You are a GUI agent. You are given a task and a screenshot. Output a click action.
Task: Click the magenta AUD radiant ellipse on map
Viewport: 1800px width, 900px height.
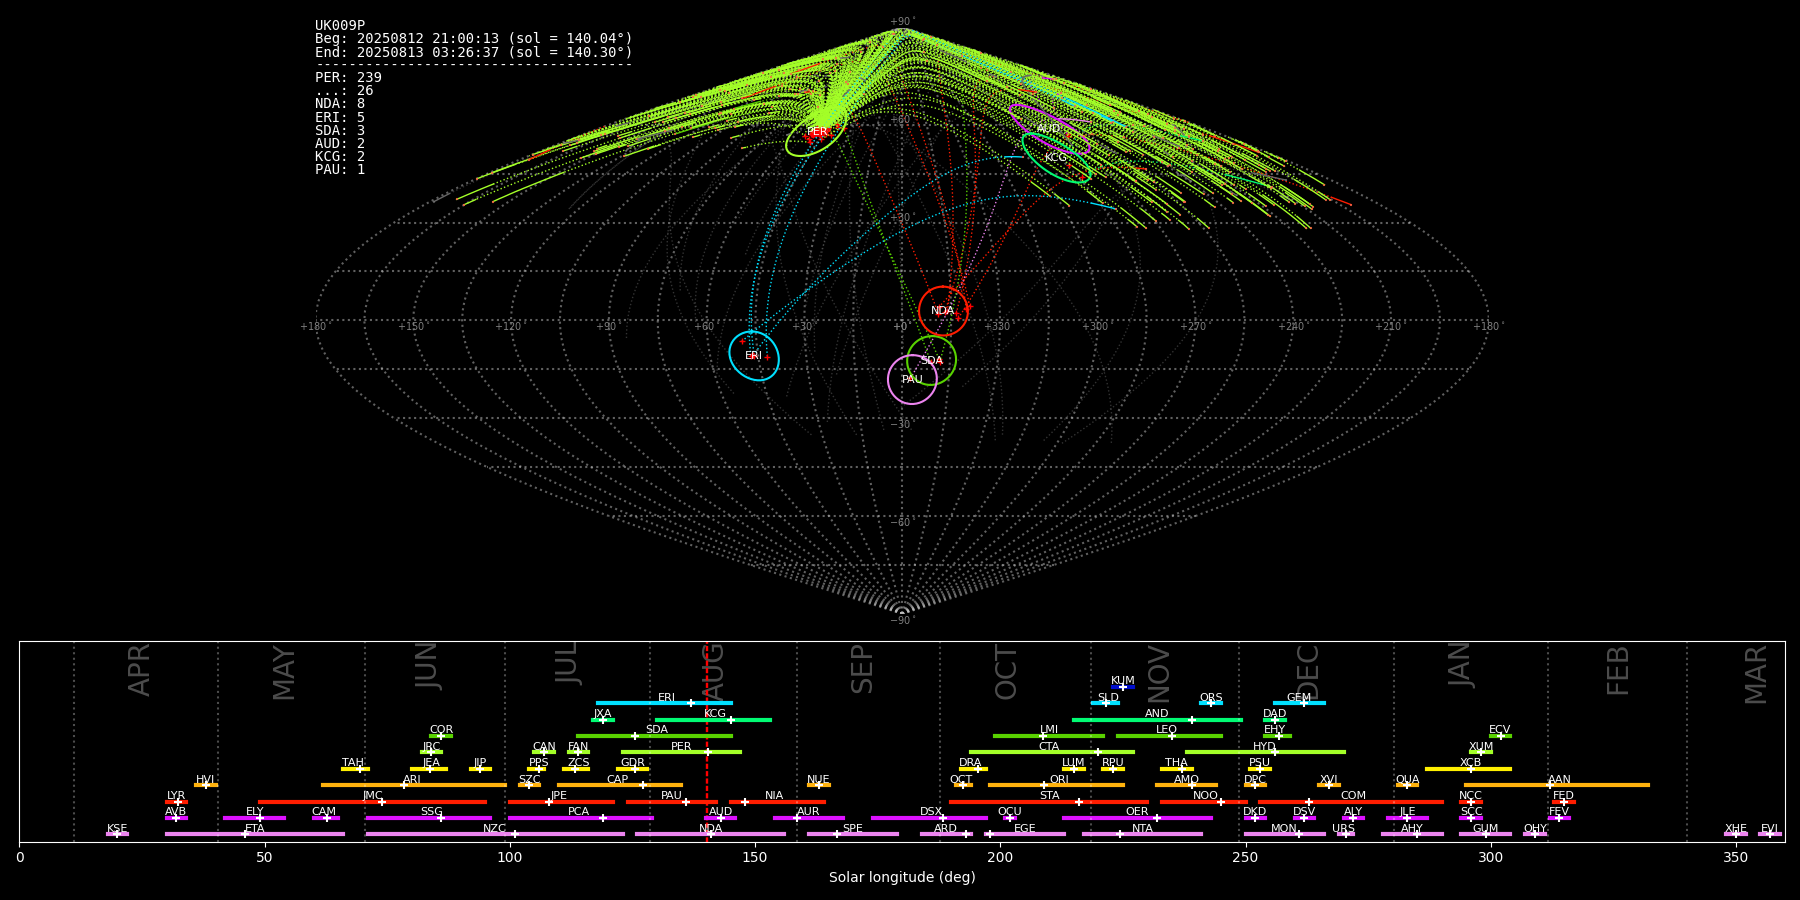pyautogui.click(x=1049, y=129)
